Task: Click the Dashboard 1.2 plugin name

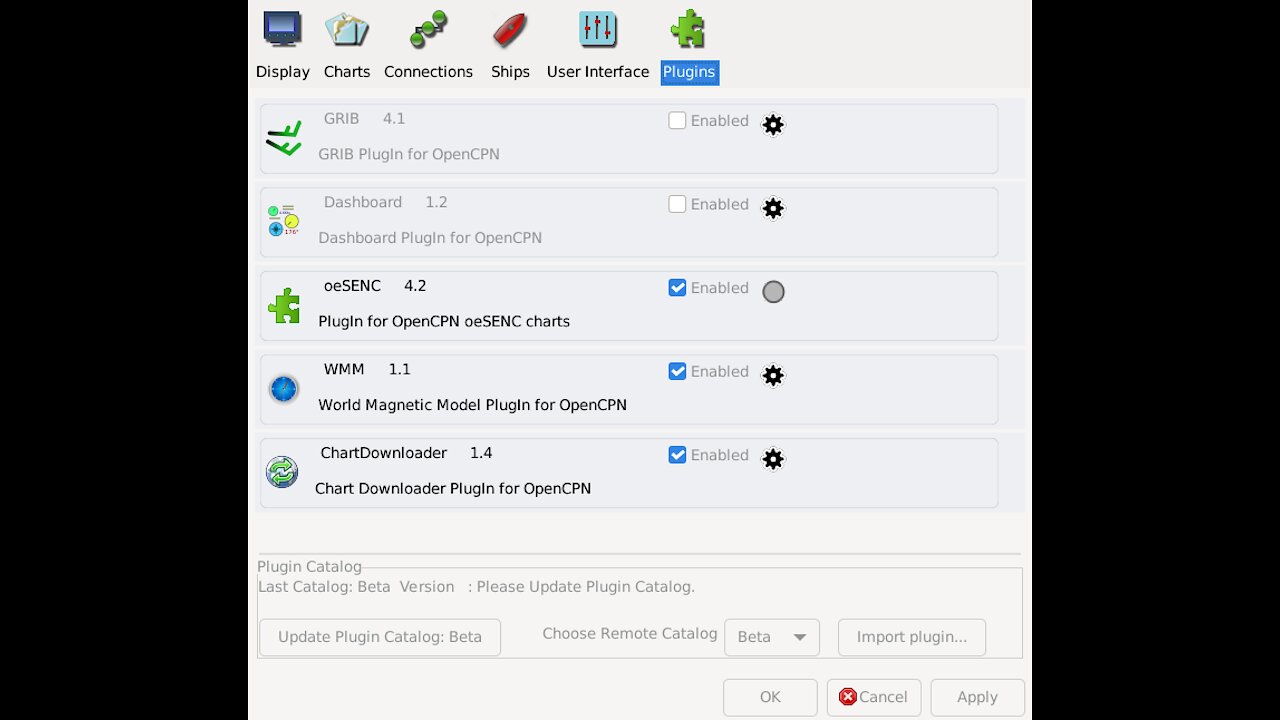Action: click(x=385, y=202)
